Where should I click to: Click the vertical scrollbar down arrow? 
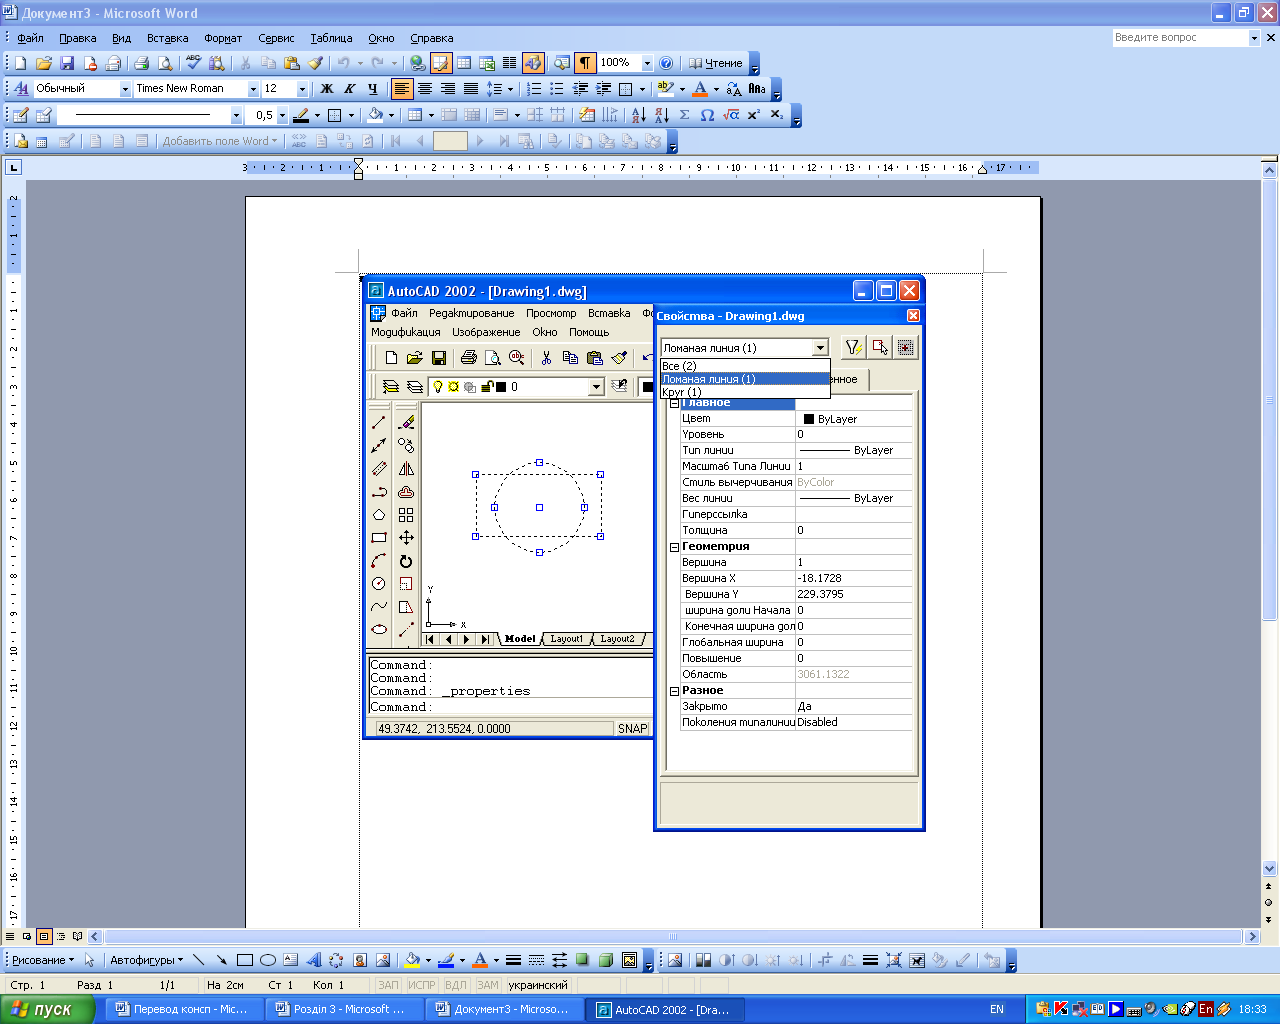[1270, 869]
